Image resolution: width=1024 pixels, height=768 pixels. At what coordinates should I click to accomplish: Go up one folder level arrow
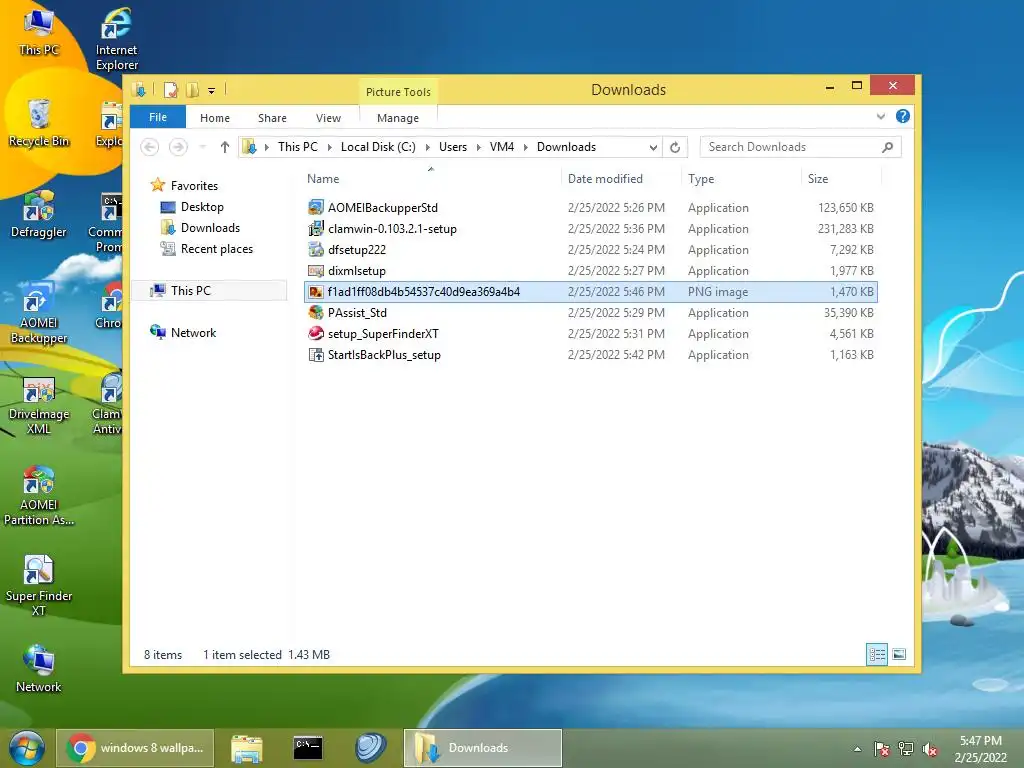225,147
